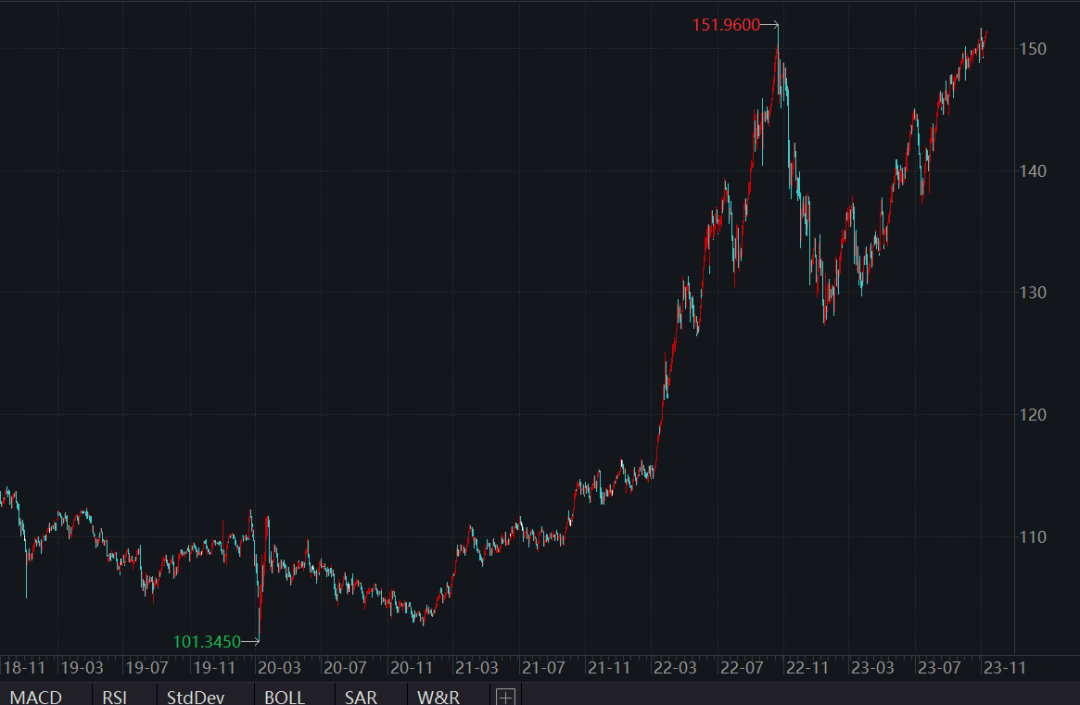1080x705 pixels.
Task: Select the 140 price axis label
Action: (1032, 171)
